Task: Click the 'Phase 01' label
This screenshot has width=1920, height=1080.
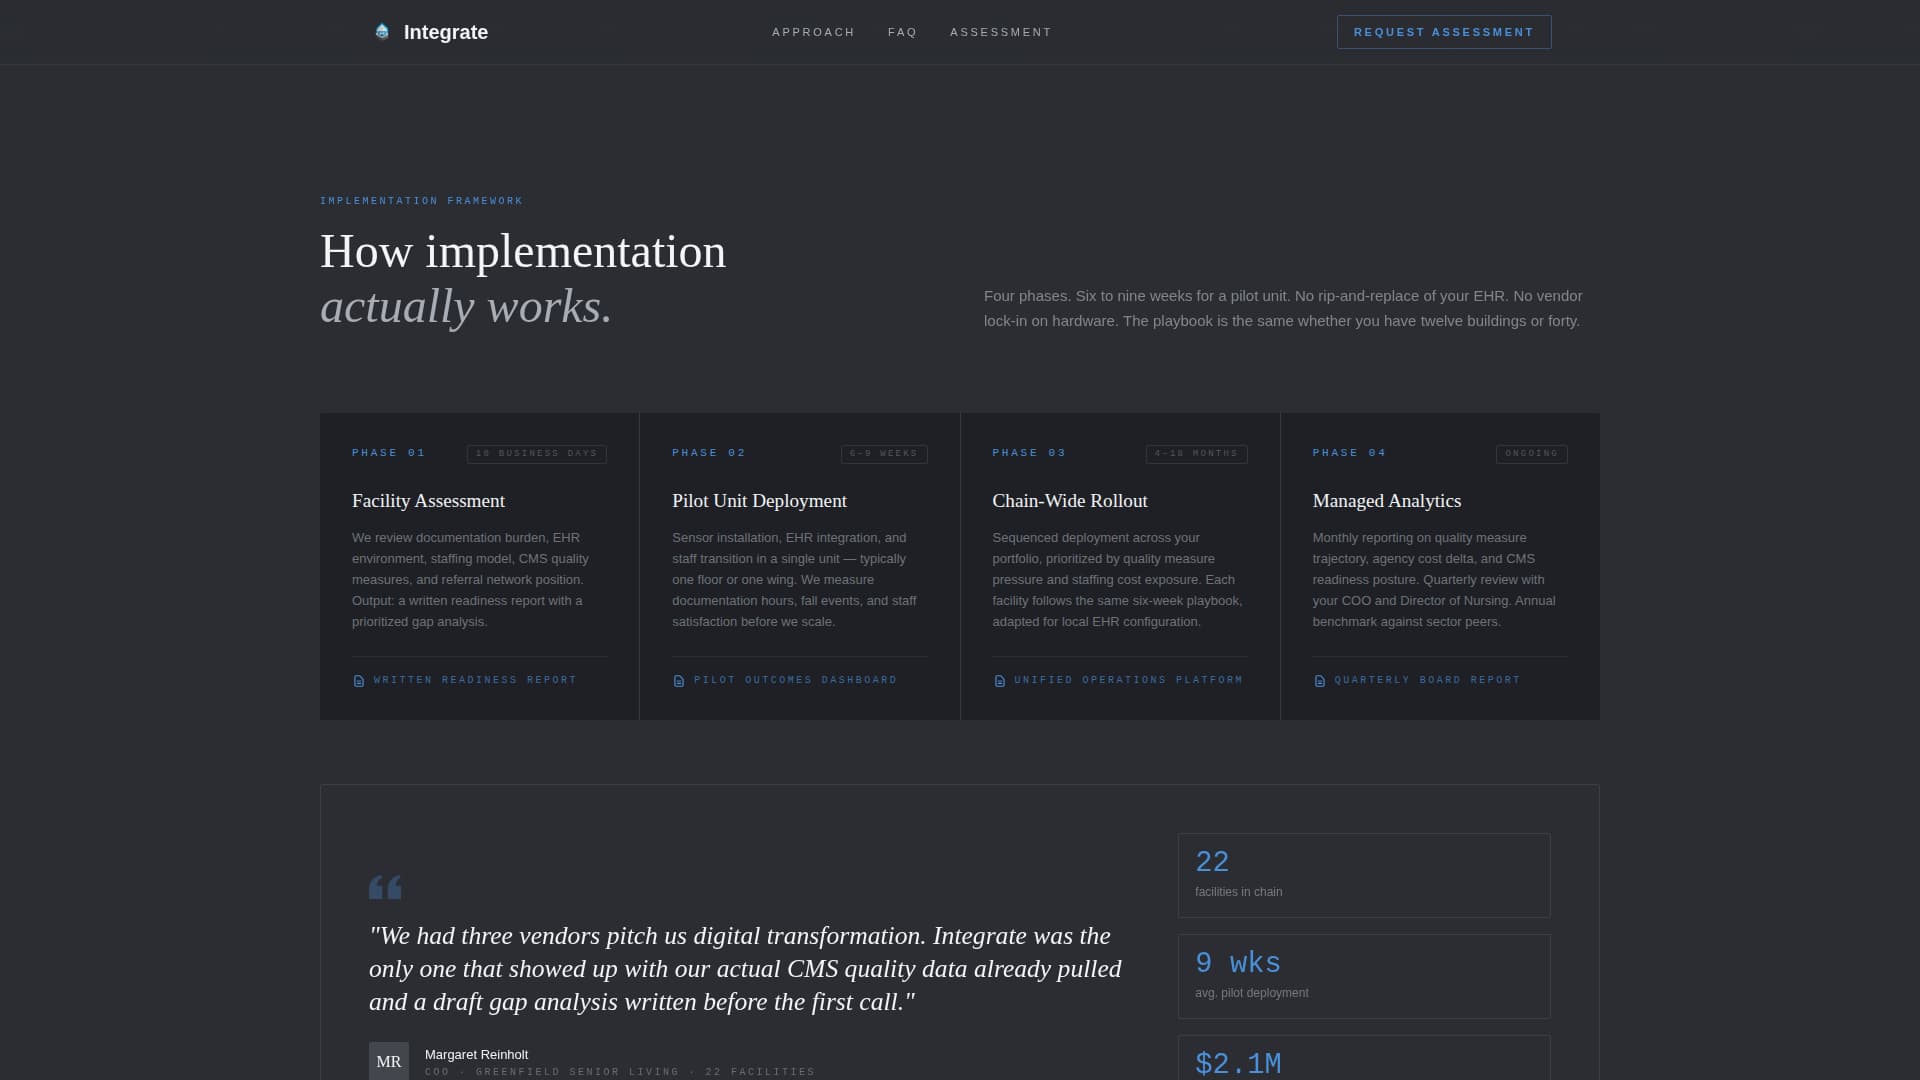Action: [389, 453]
